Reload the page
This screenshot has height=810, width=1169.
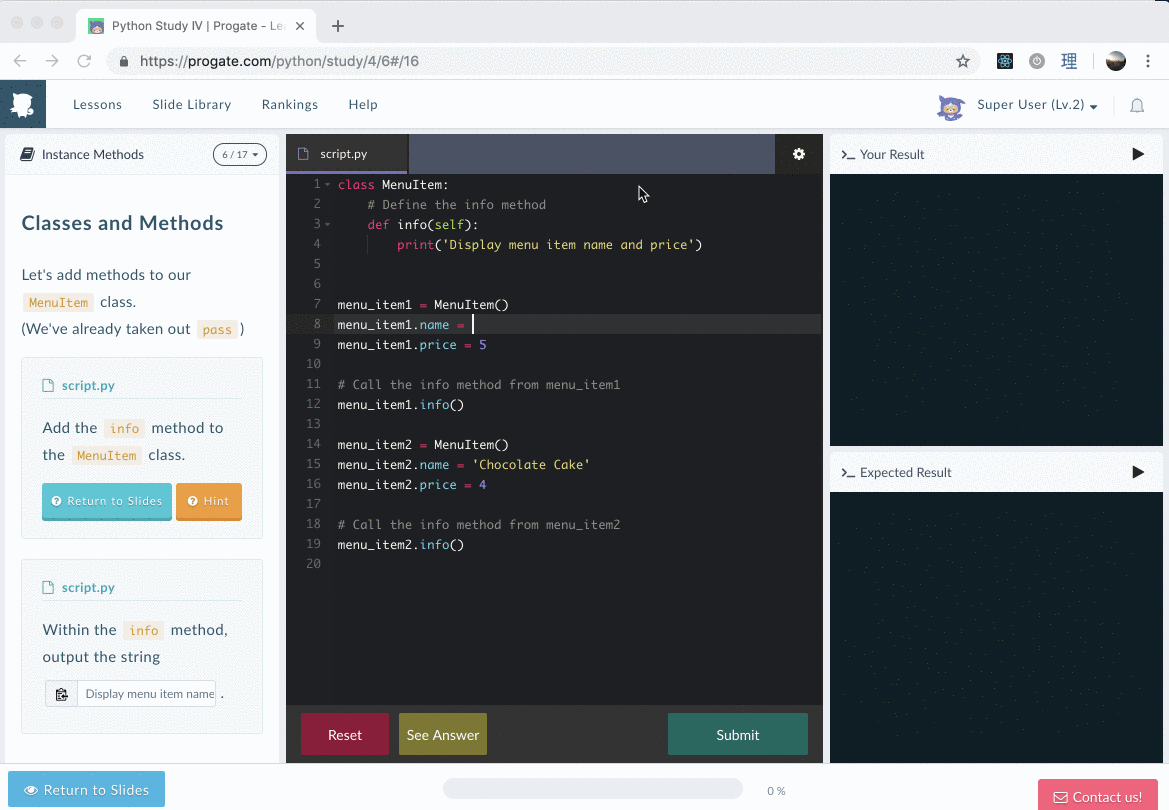point(84,61)
